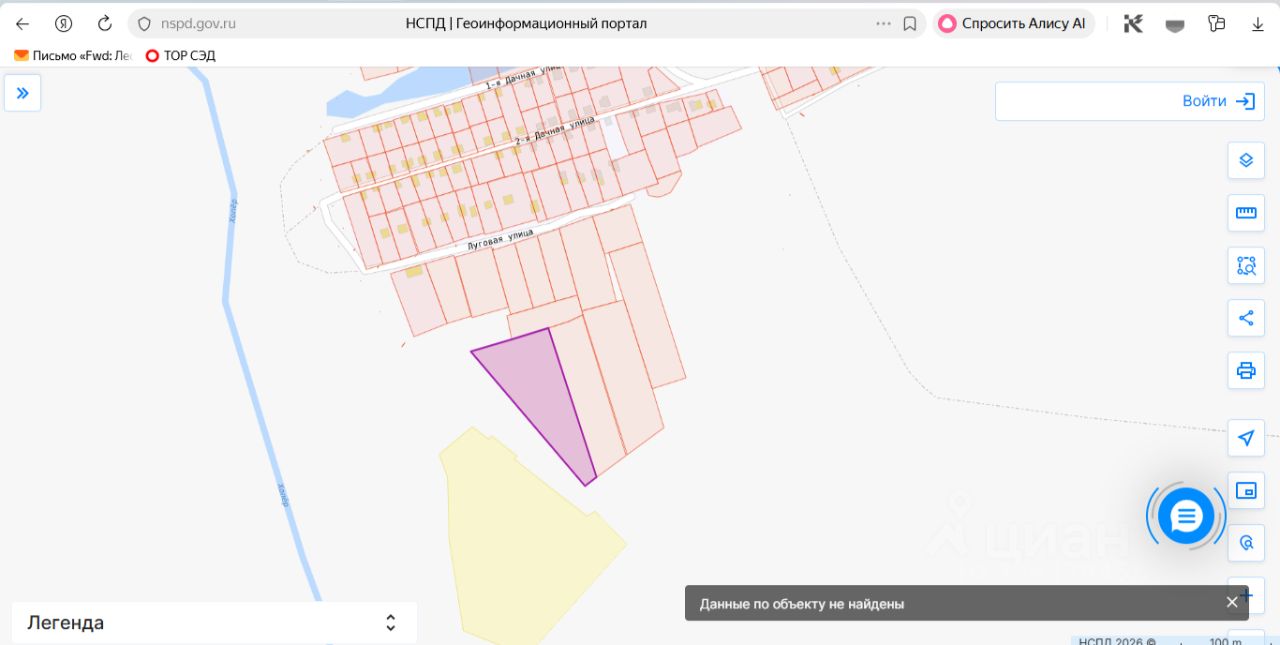This screenshot has height=645, width=1280.
Task: Open the page options three-dot menu
Action: (883, 23)
